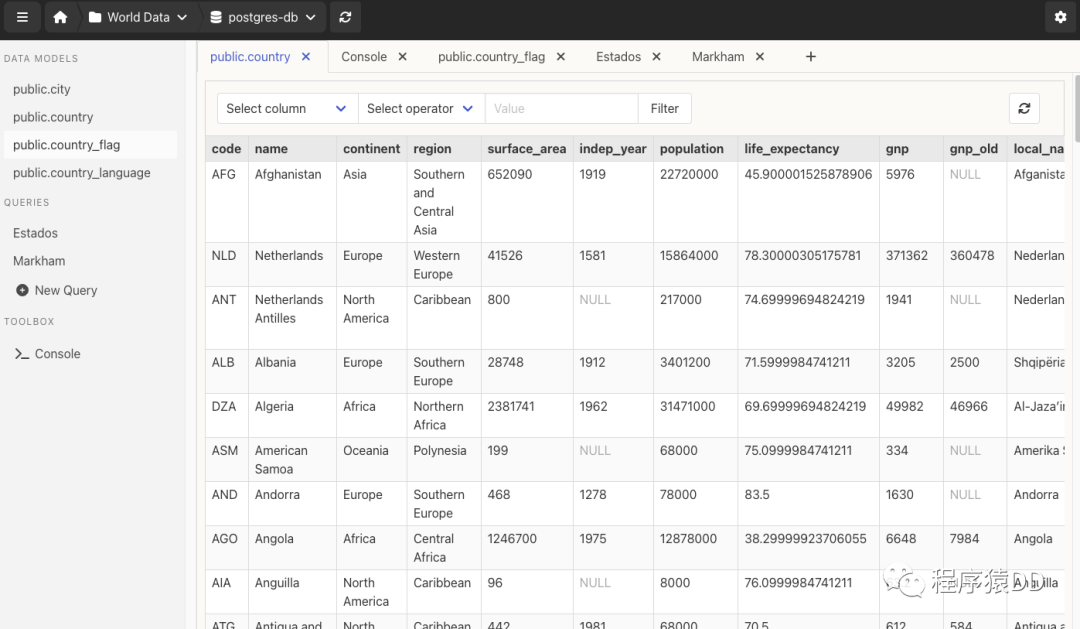
Task: Click the surface_area column header
Action: 527,149
